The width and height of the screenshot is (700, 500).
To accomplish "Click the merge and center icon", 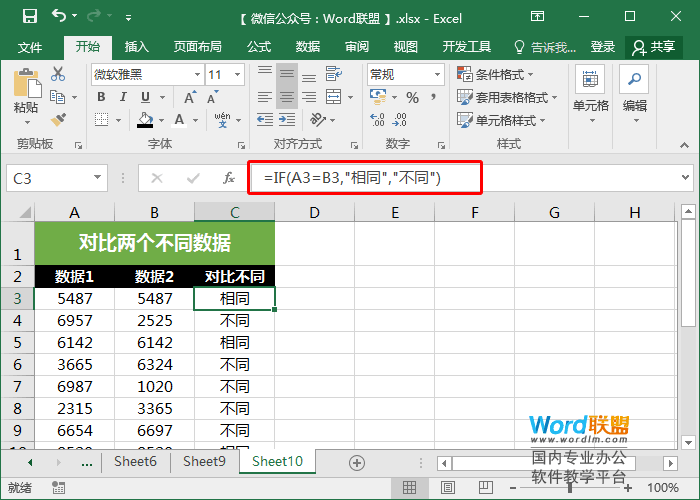I will (333, 97).
